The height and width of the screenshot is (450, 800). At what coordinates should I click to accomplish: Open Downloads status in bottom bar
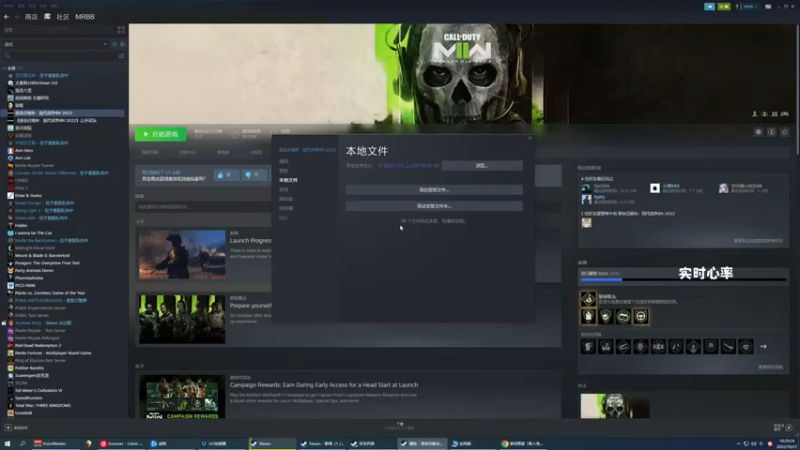pos(399,426)
